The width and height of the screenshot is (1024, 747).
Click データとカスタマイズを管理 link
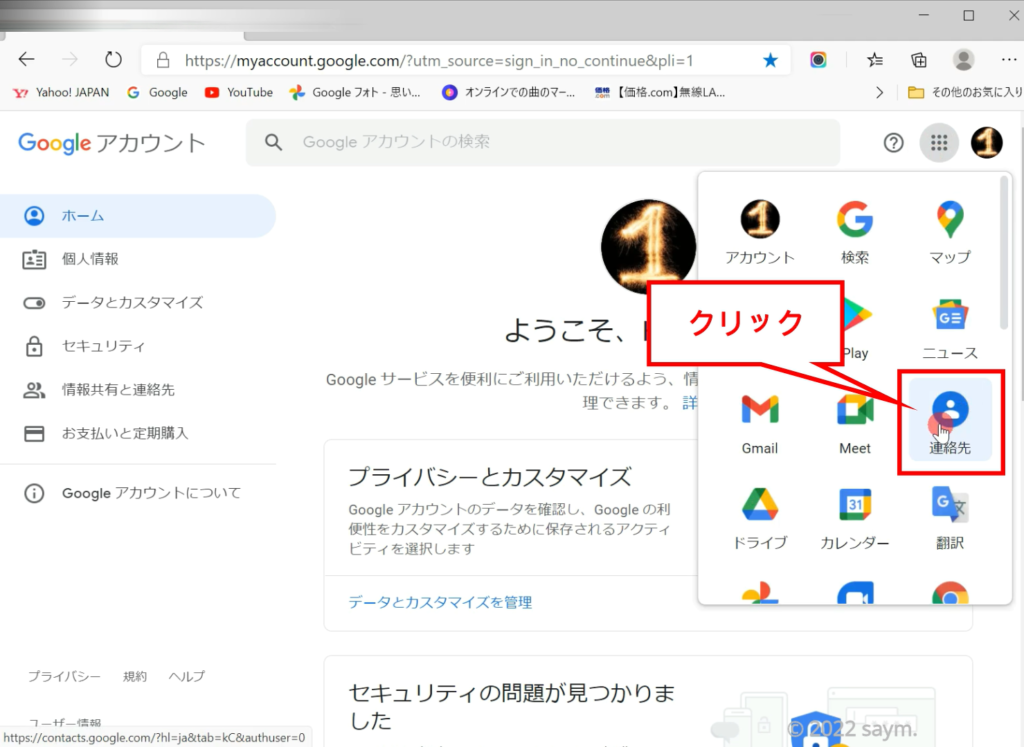click(440, 602)
